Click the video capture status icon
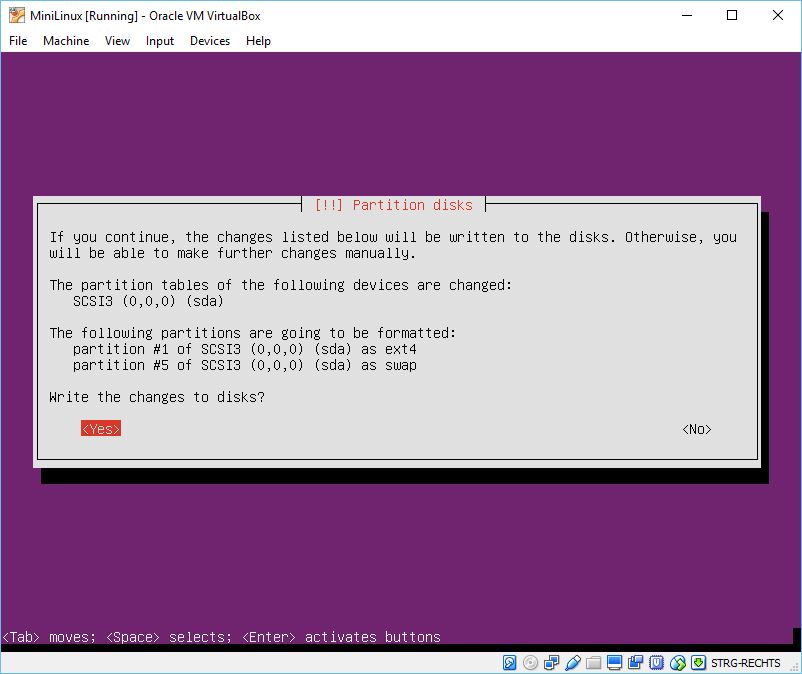This screenshot has height=674, width=802. (635, 662)
